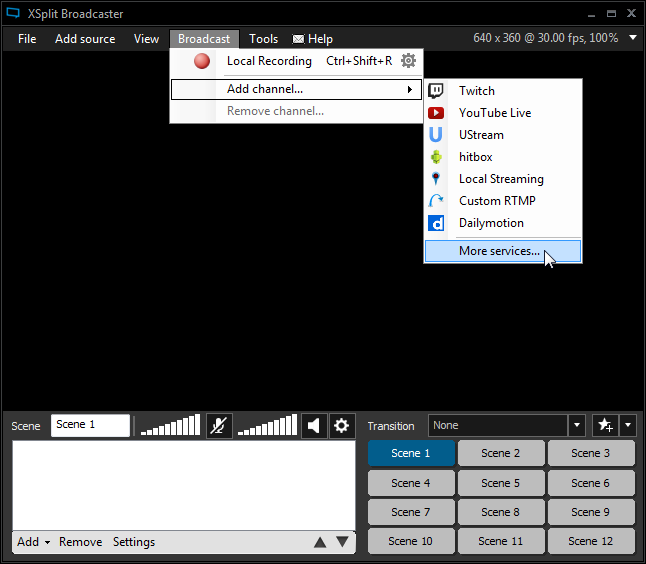The image size is (646, 564).
Task: Select Dailymotion option
Action: click(503, 223)
